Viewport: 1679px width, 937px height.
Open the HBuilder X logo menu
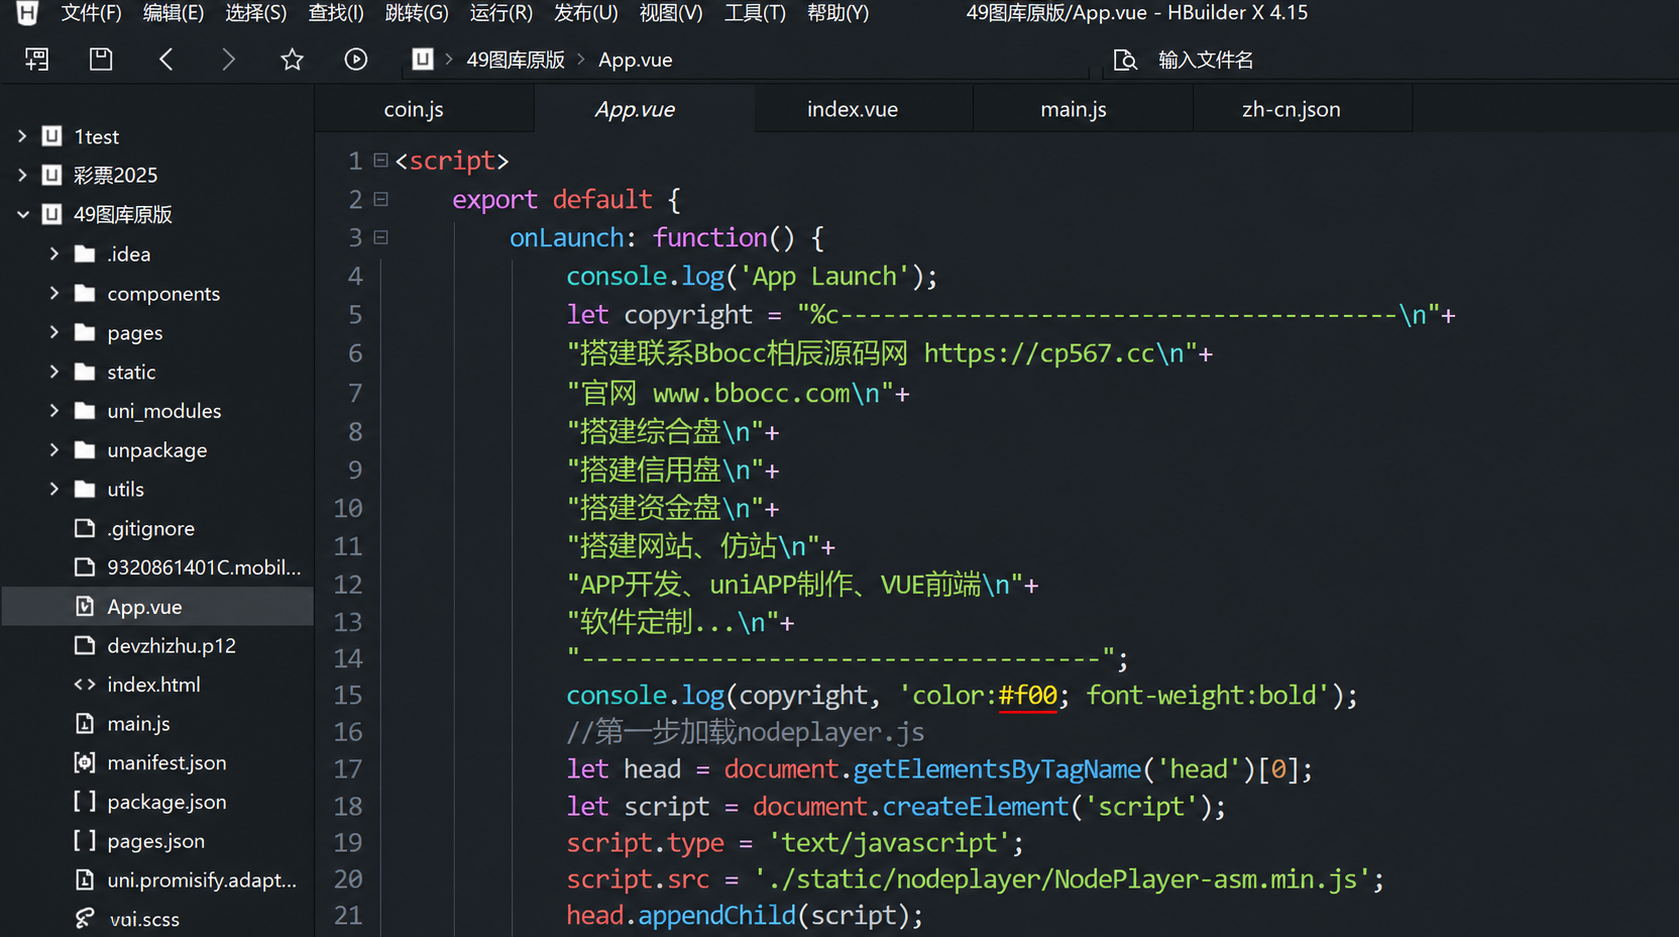[x=27, y=12]
